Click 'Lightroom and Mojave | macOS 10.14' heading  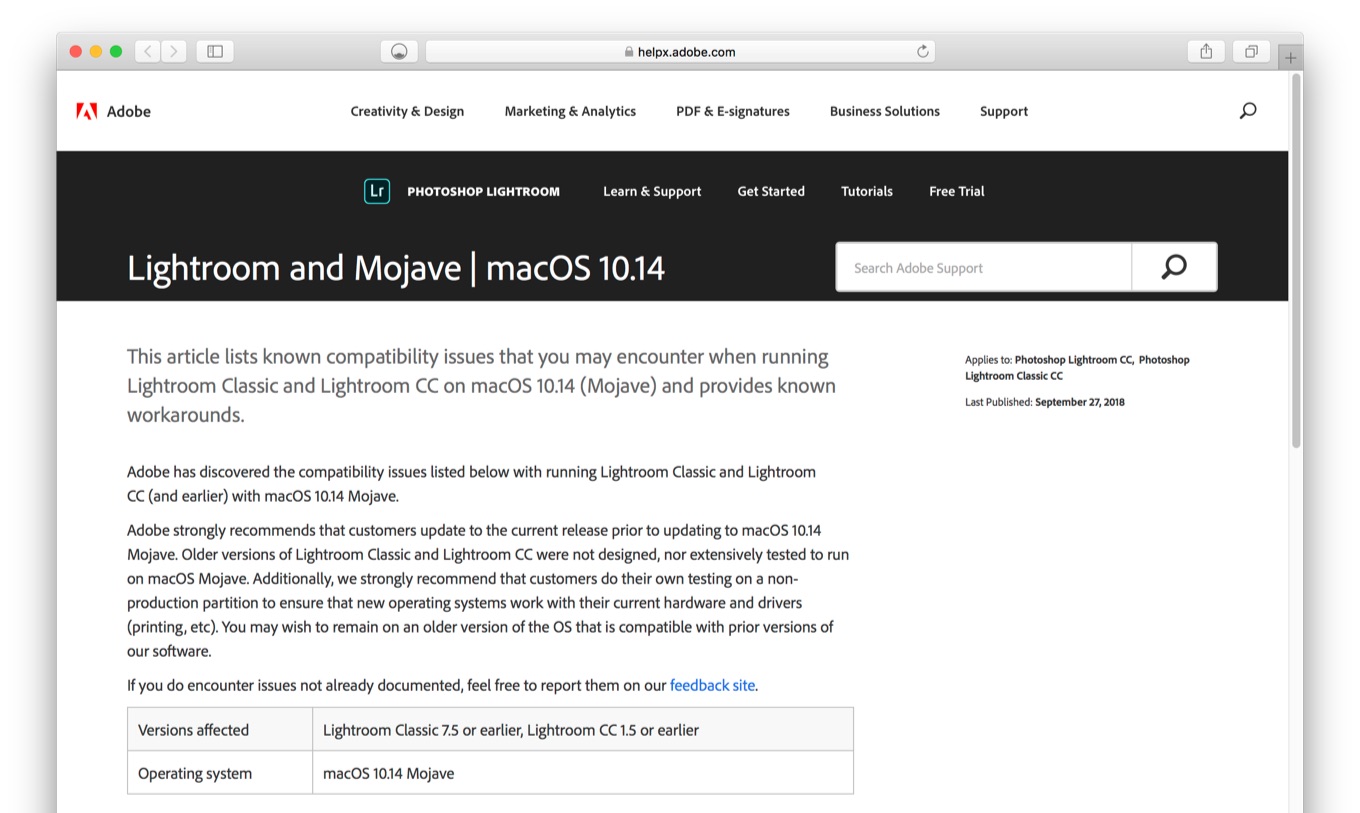pos(396,268)
